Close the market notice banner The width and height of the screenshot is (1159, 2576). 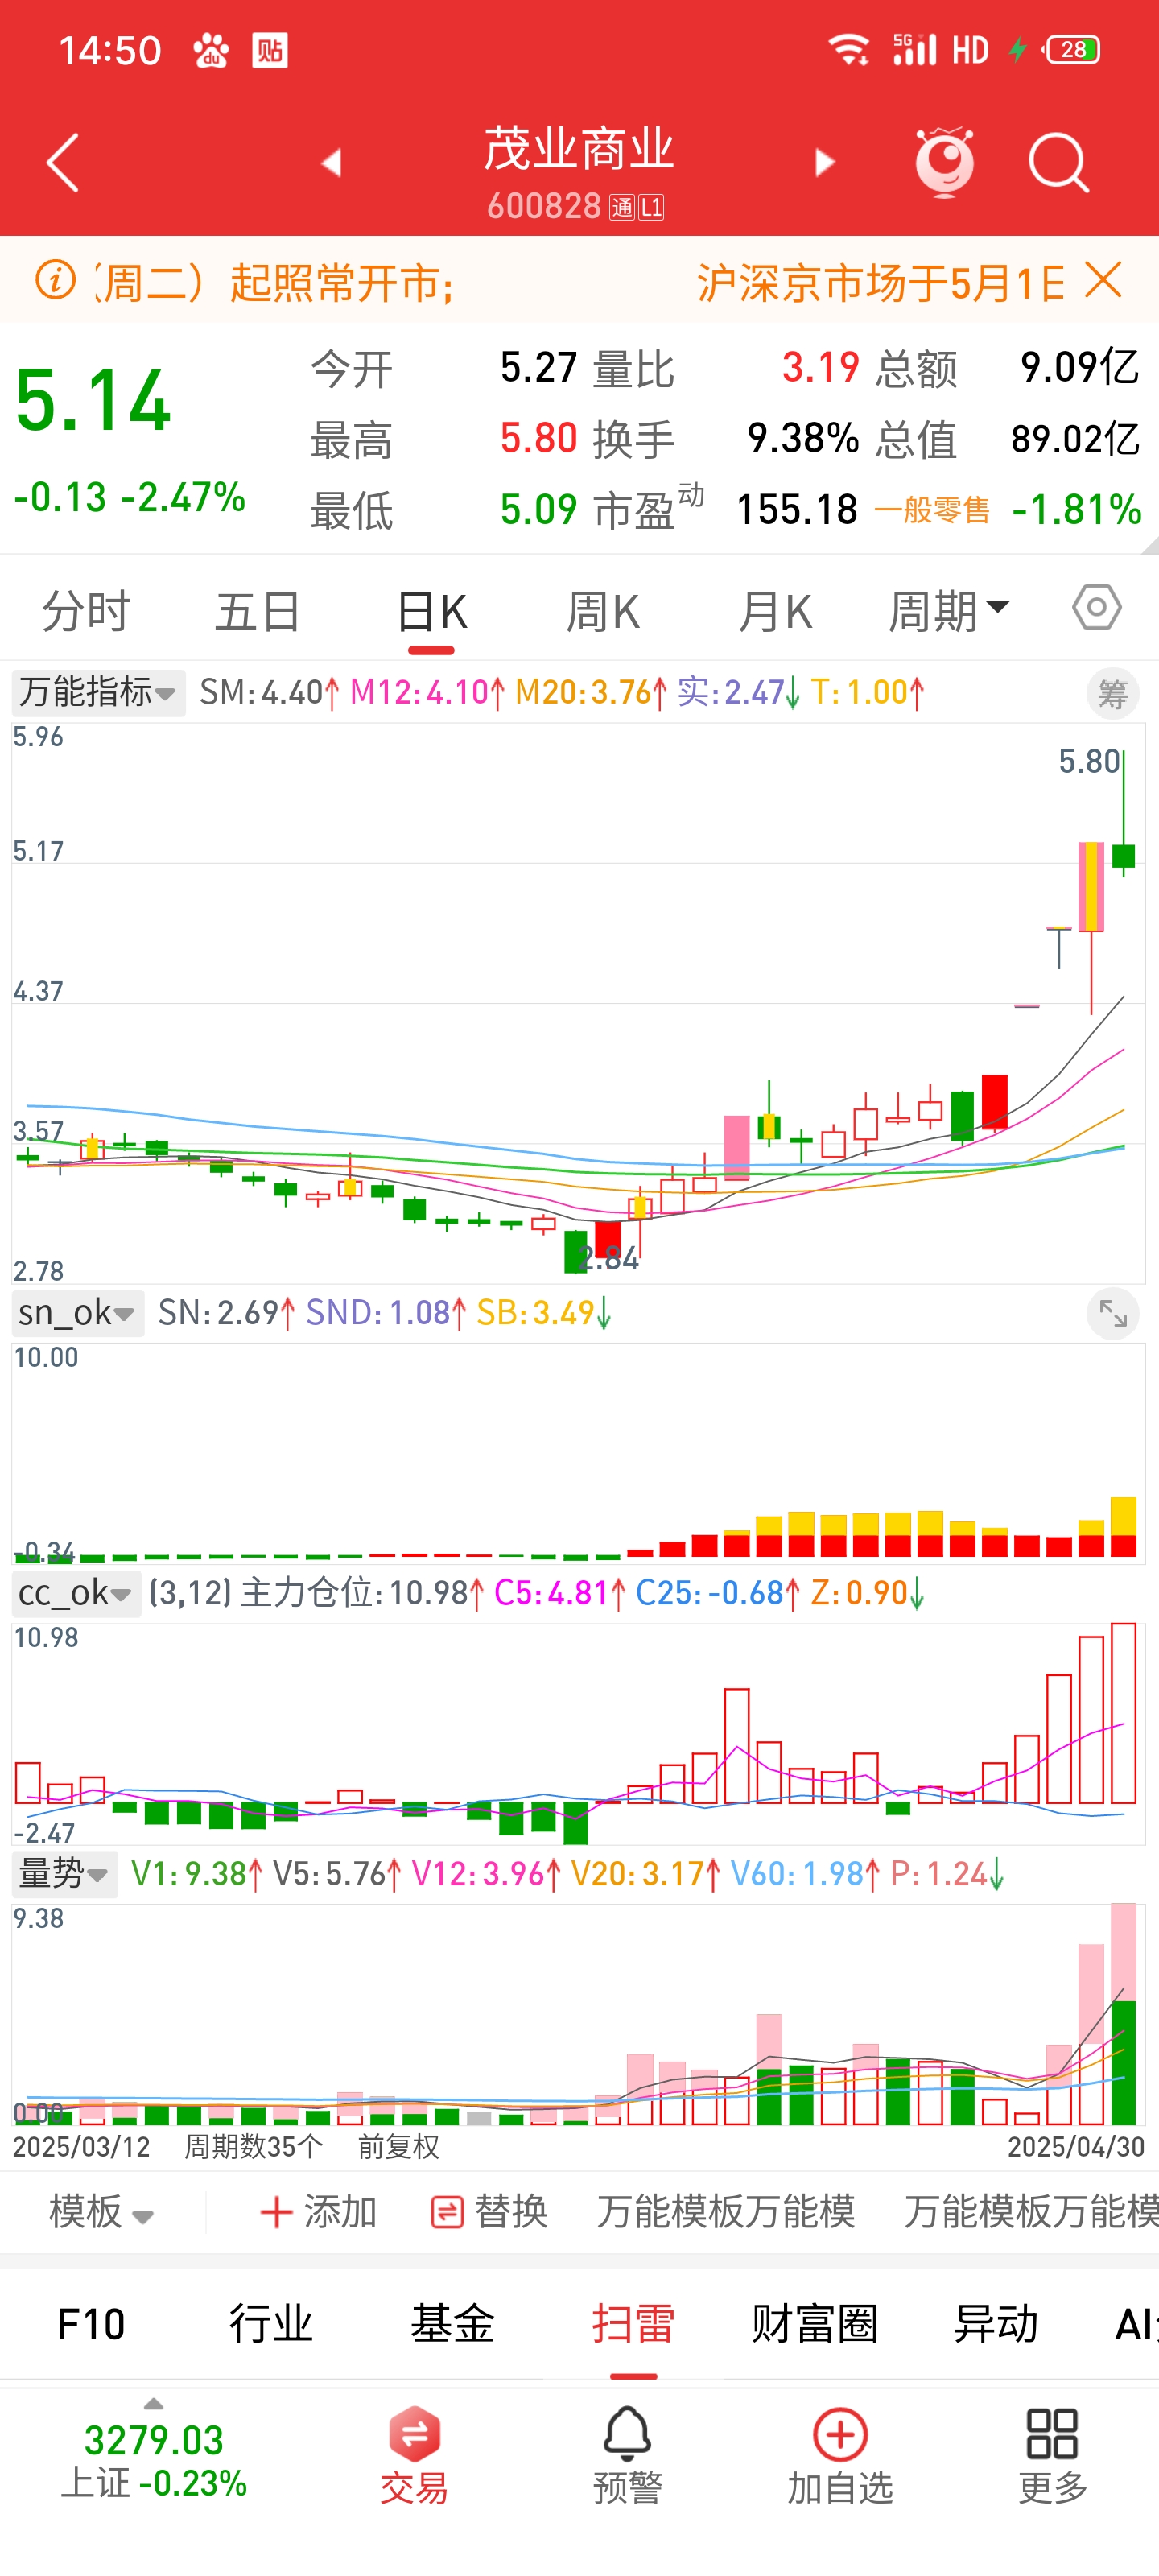pyautogui.click(x=1103, y=281)
